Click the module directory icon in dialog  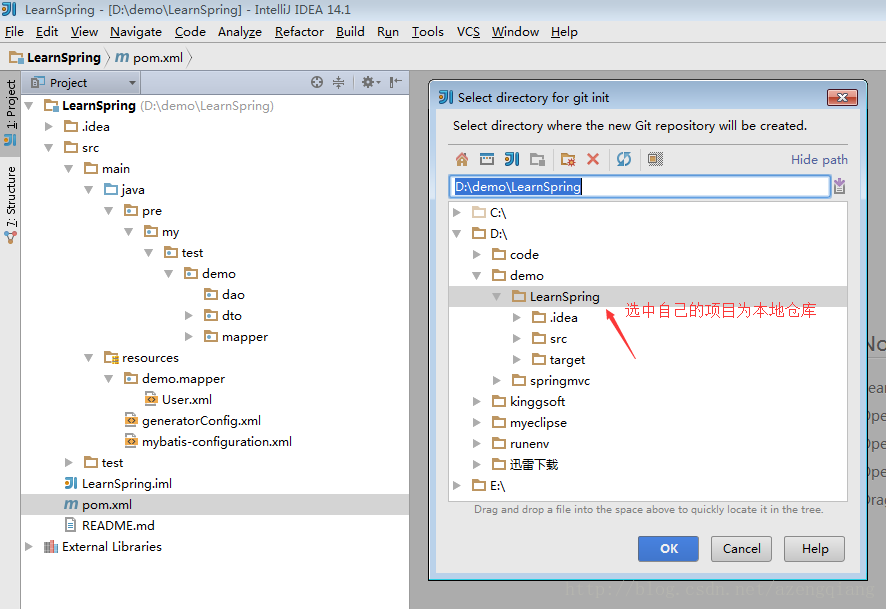coord(537,159)
